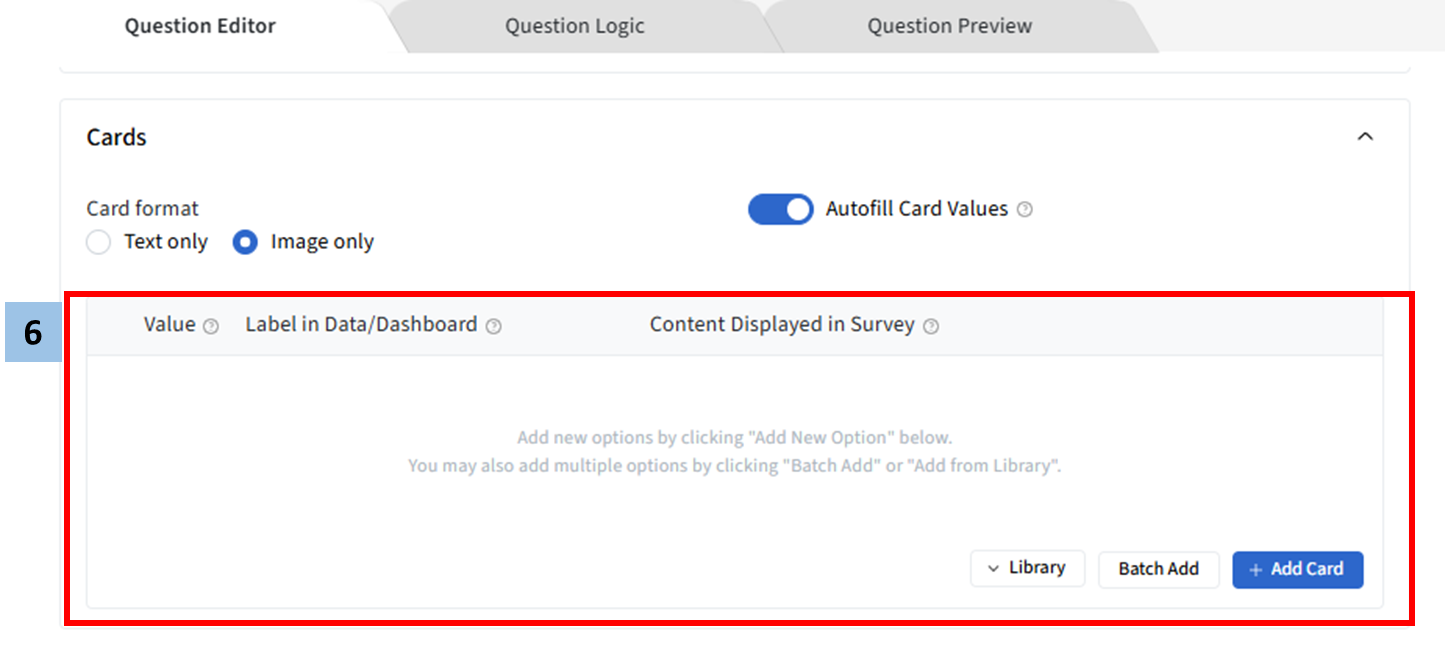Screen dimensions: 1445x645
Task: Click the Value column header
Action: coord(170,325)
